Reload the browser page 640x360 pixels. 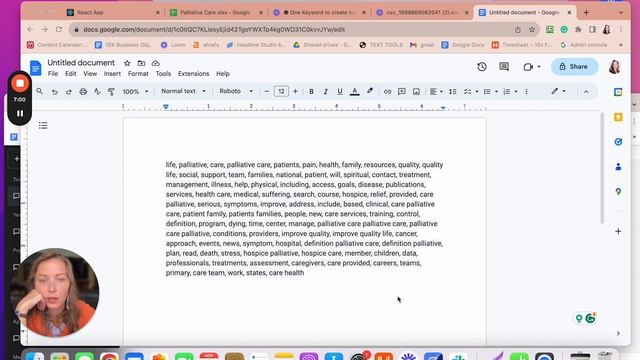tap(59, 29)
